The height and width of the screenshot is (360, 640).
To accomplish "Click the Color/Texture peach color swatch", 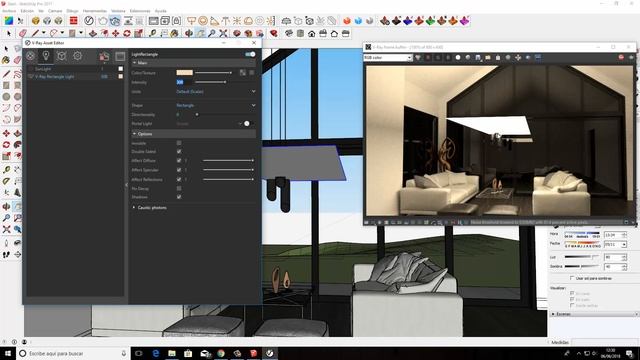I will pos(184,73).
